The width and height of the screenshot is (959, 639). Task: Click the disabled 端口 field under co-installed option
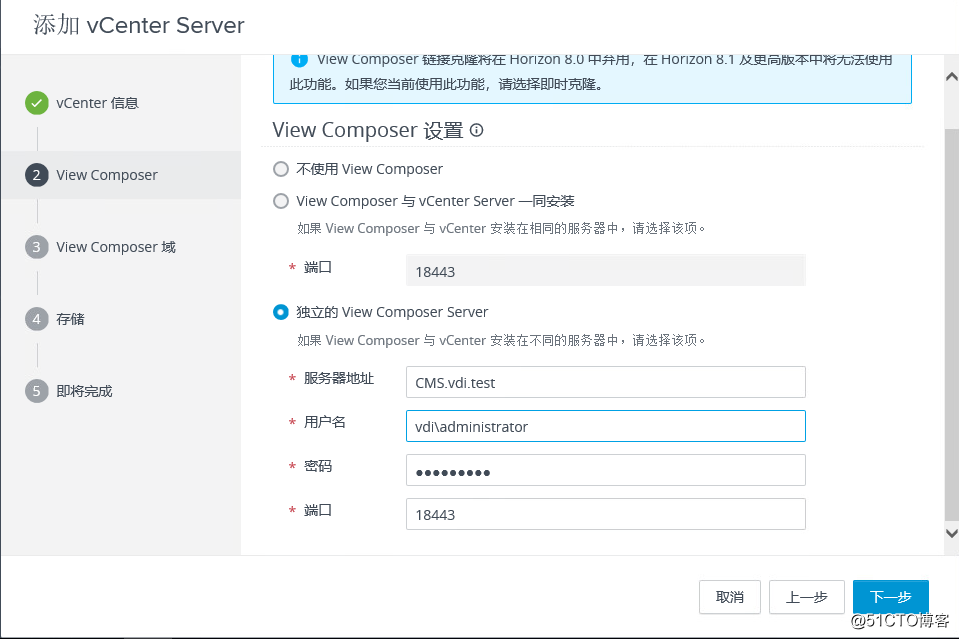(605, 270)
